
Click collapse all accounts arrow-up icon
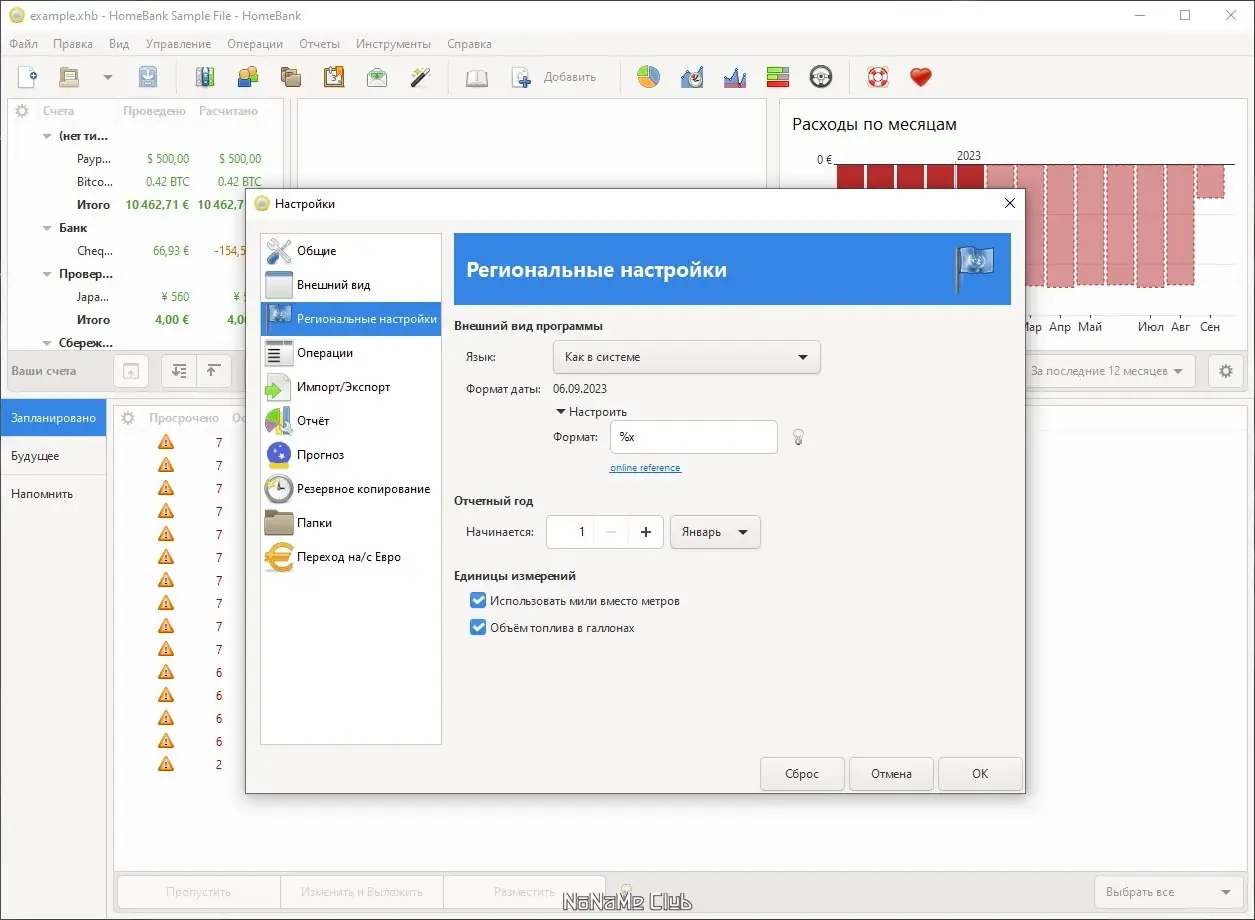coord(213,371)
